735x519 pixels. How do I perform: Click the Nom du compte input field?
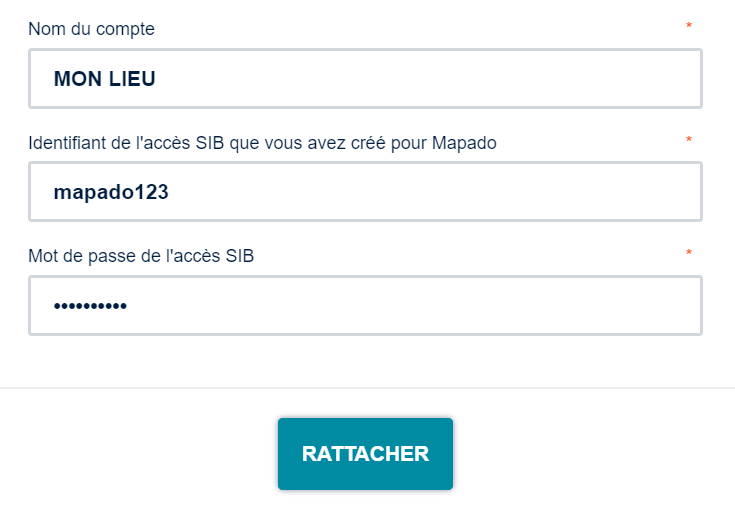click(400, 78)
